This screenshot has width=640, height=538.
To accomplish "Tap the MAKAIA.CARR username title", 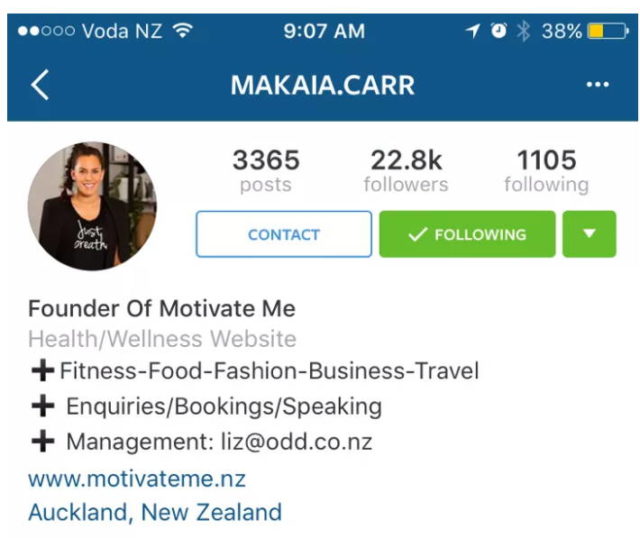I will click(x=322, y=85).
